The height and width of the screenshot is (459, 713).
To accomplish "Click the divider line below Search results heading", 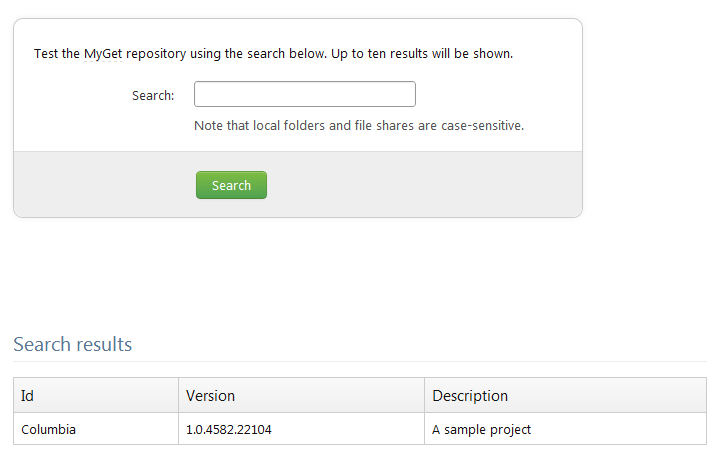I will pos(360,361).
